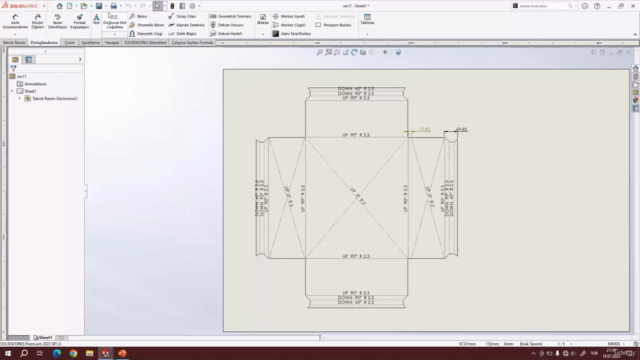The width and height of the screenshot is (640, 360).
Task: Expand the dropdown below Akıllı Ölçümlendirme
Action: [15, 34]
